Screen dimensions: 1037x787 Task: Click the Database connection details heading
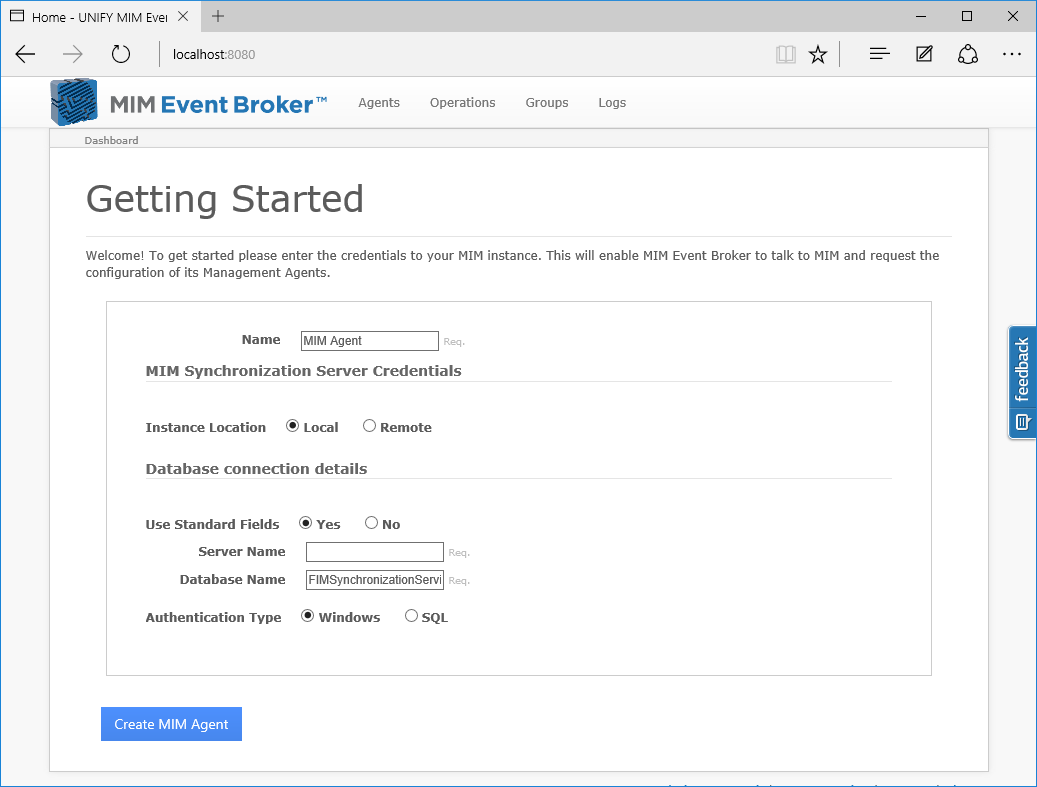[x=257, y=469]
